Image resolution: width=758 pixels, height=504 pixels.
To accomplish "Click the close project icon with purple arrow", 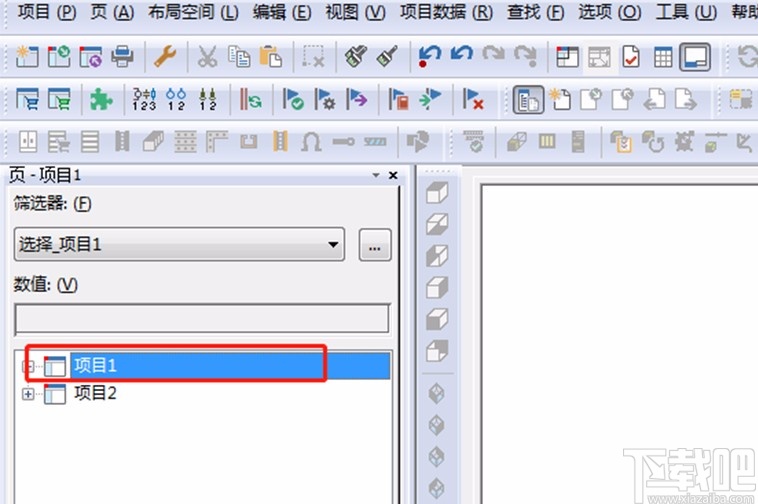I will 91,57.
